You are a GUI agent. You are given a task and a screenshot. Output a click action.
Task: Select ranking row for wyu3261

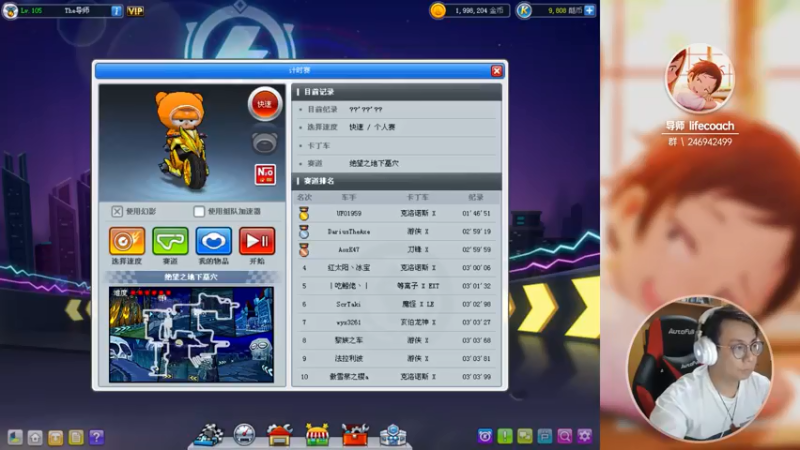click(396, 322)
